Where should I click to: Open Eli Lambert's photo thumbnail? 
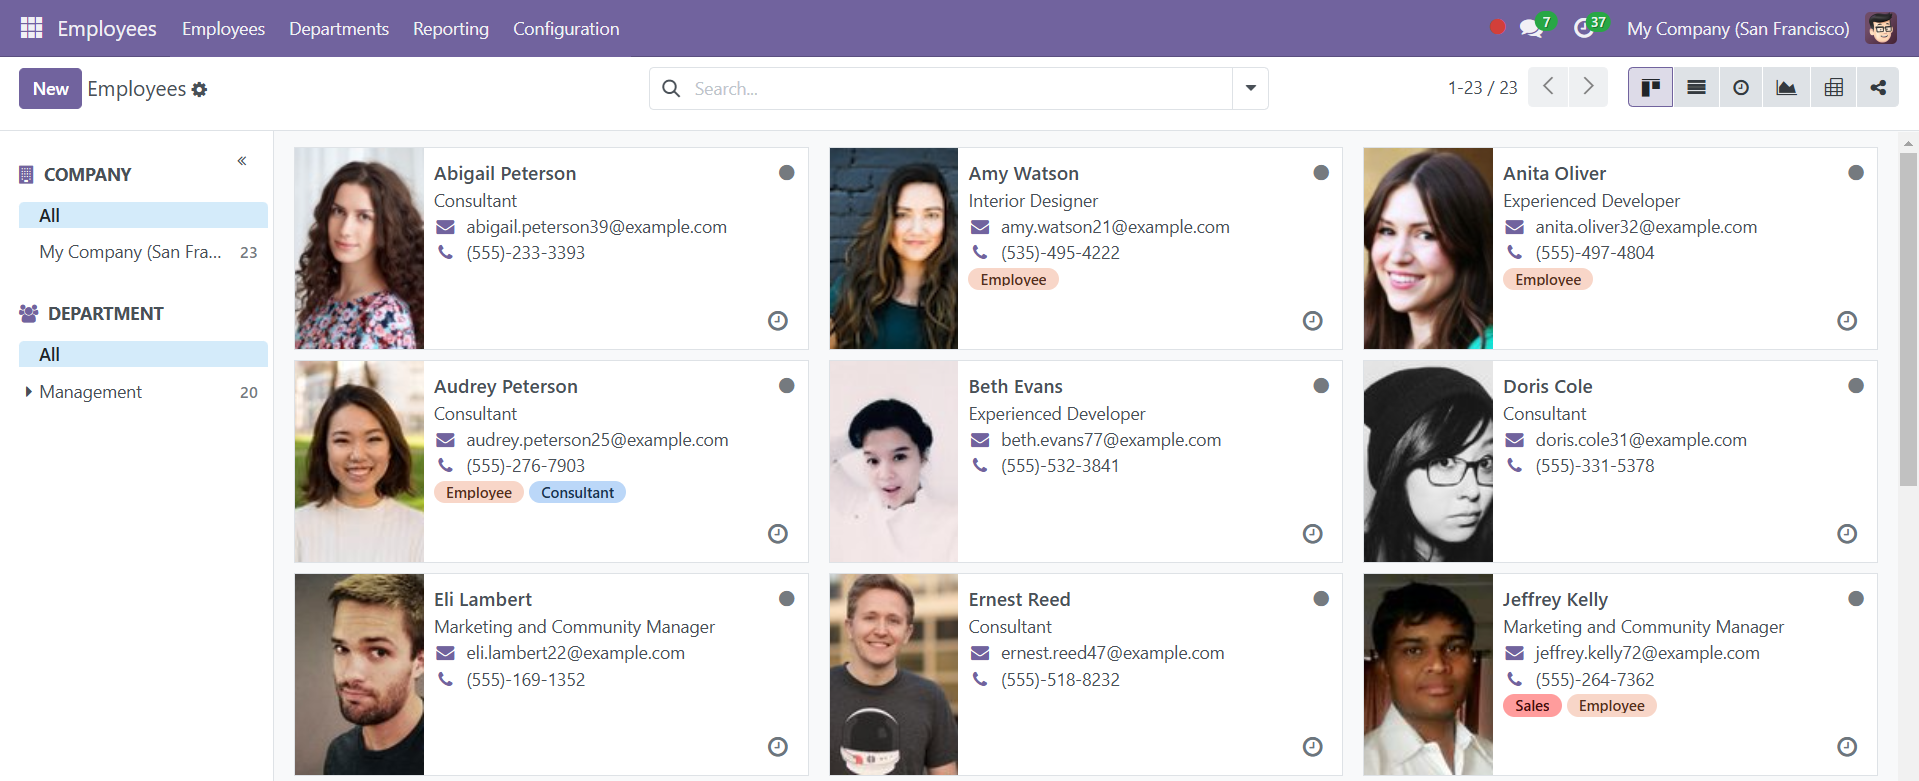click(359, 674)
